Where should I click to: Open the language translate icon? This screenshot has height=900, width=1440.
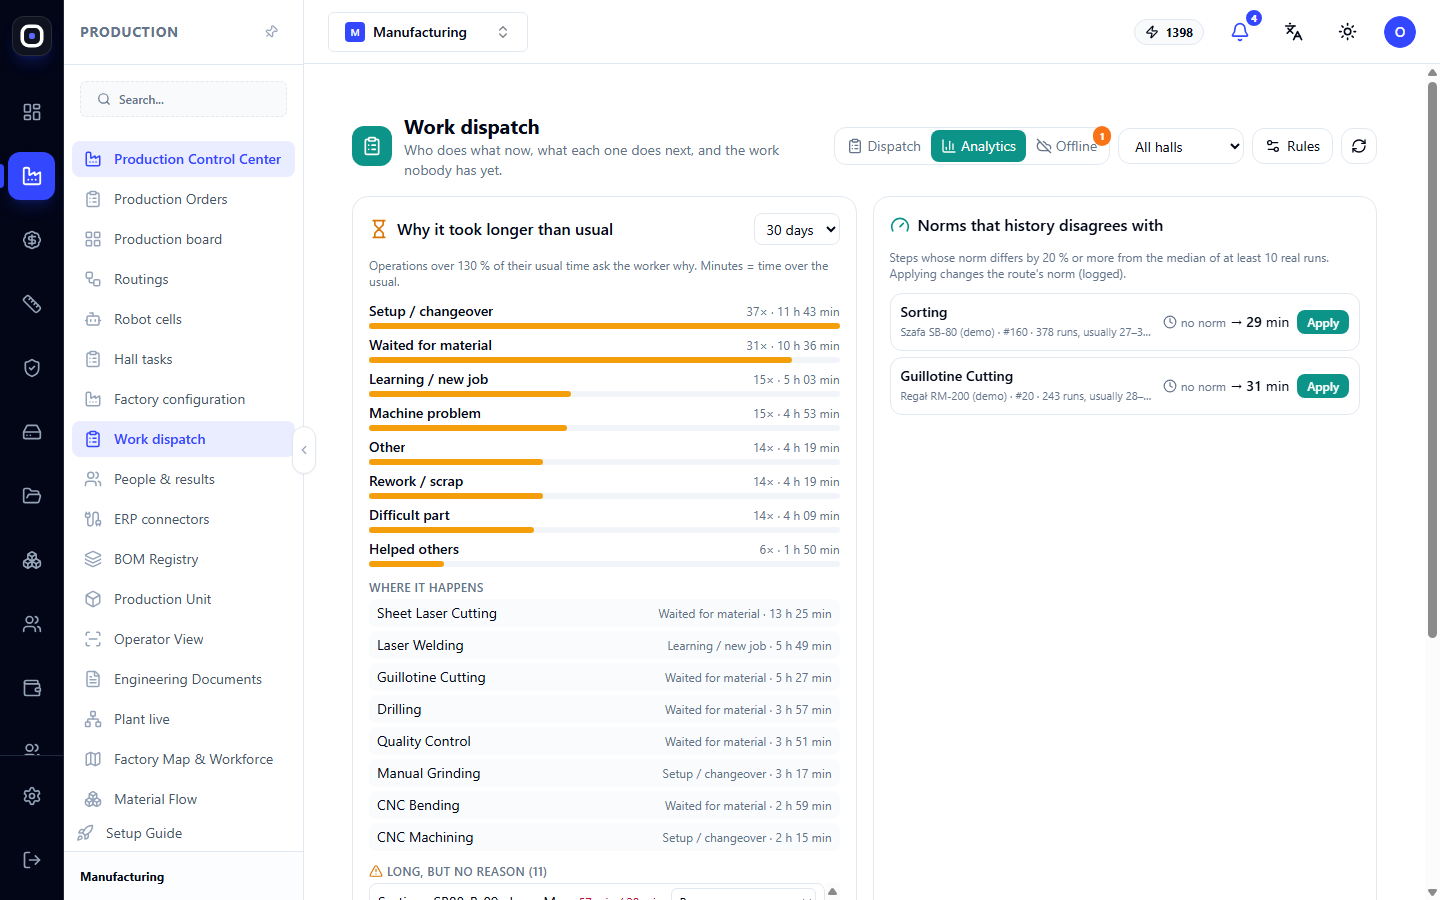click(1293, 32)
